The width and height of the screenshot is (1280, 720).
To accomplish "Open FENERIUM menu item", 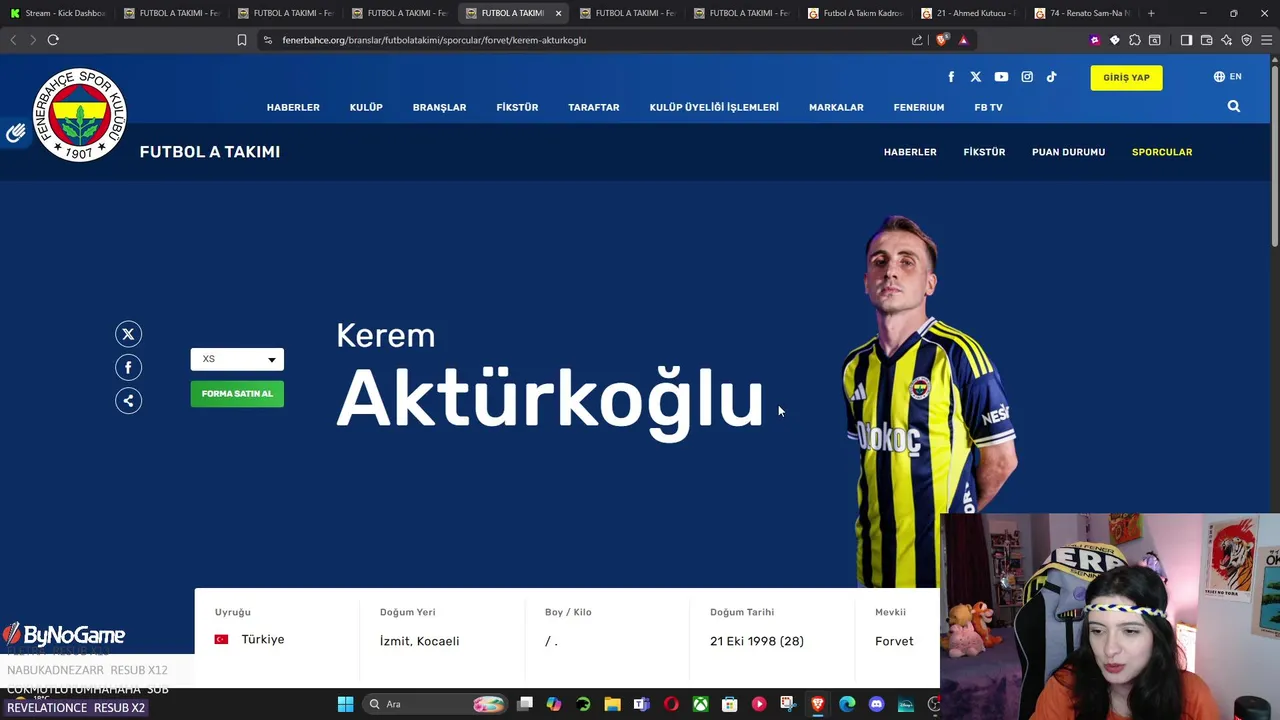I will 919,107.
